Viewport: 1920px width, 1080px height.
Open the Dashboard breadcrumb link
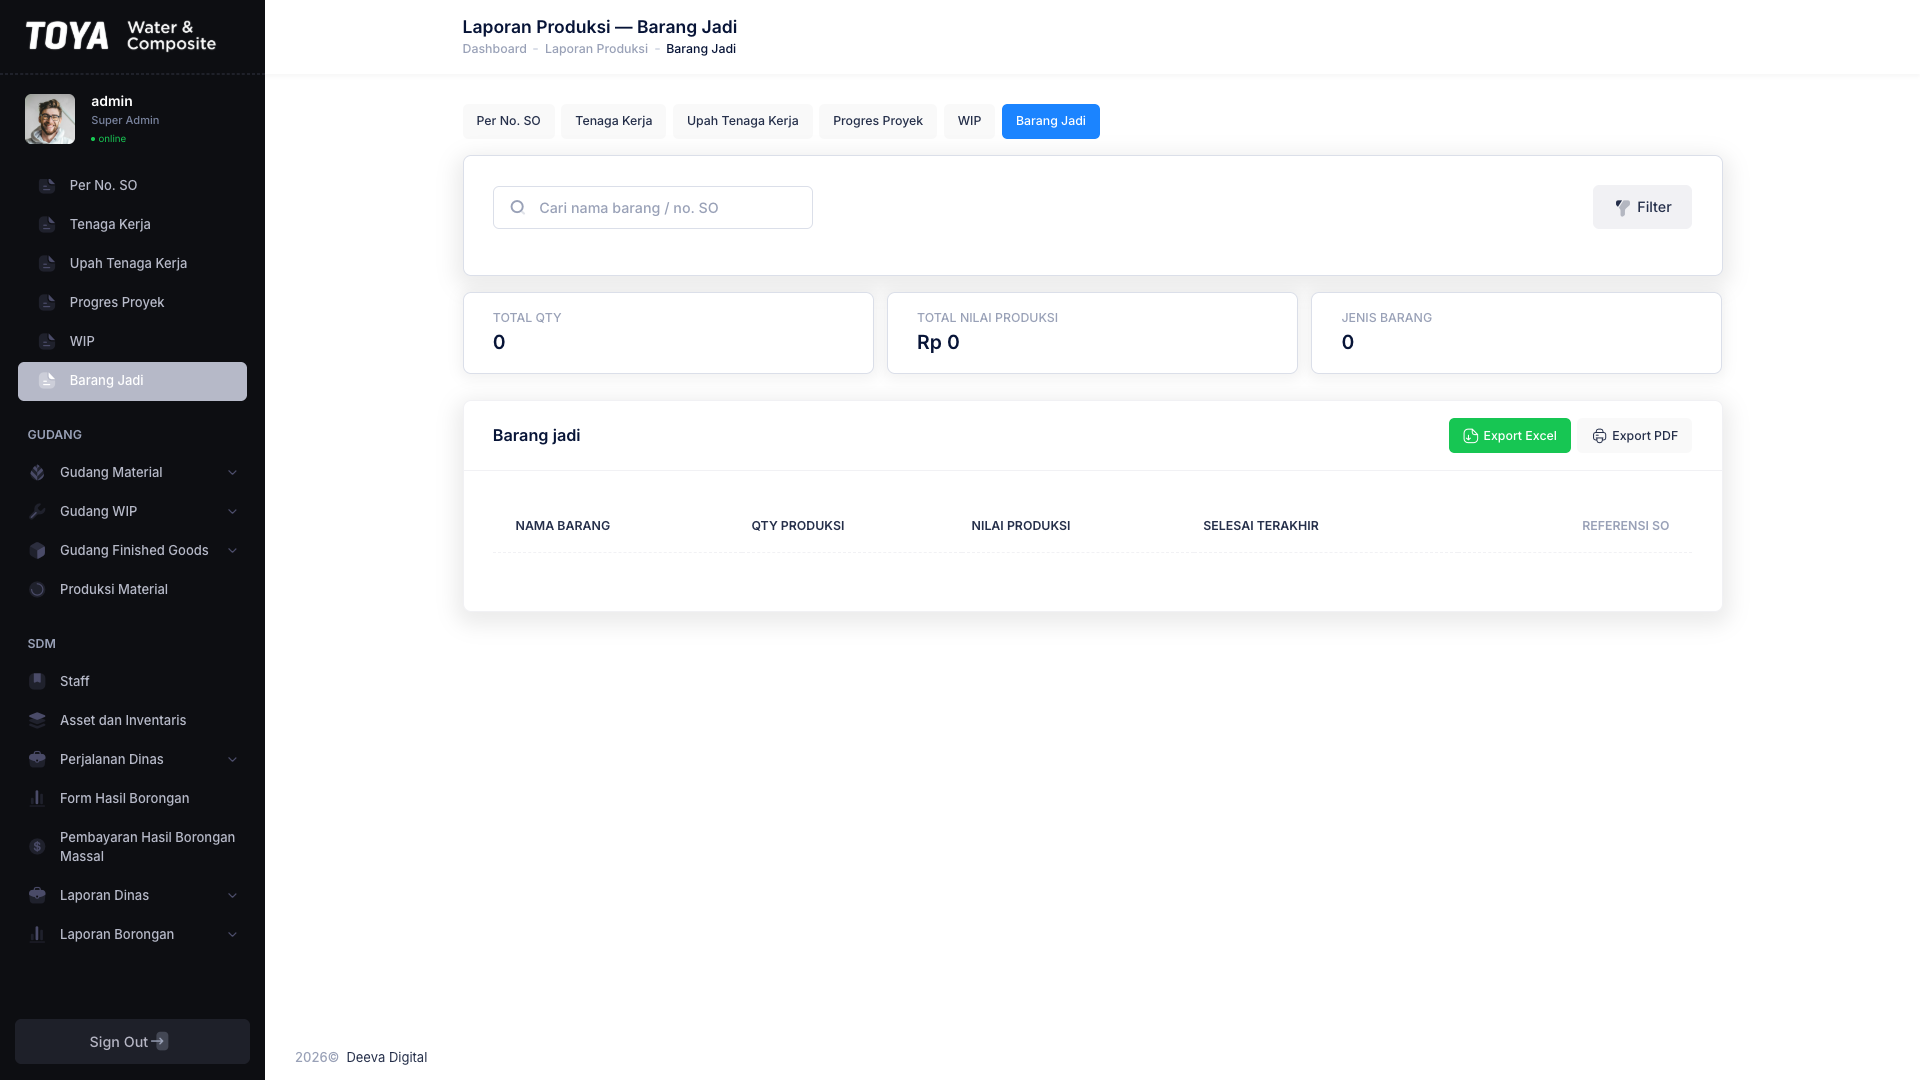[x=494, y=49]
